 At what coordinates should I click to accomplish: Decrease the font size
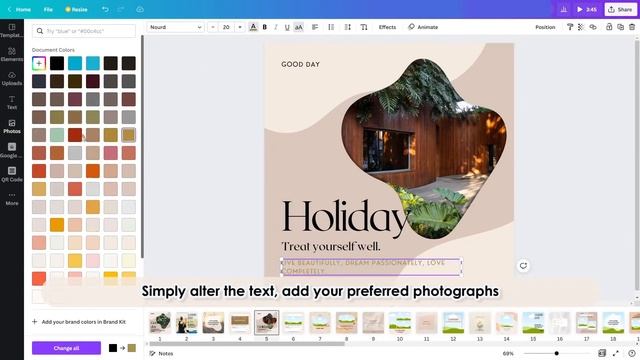coord(213,27)
